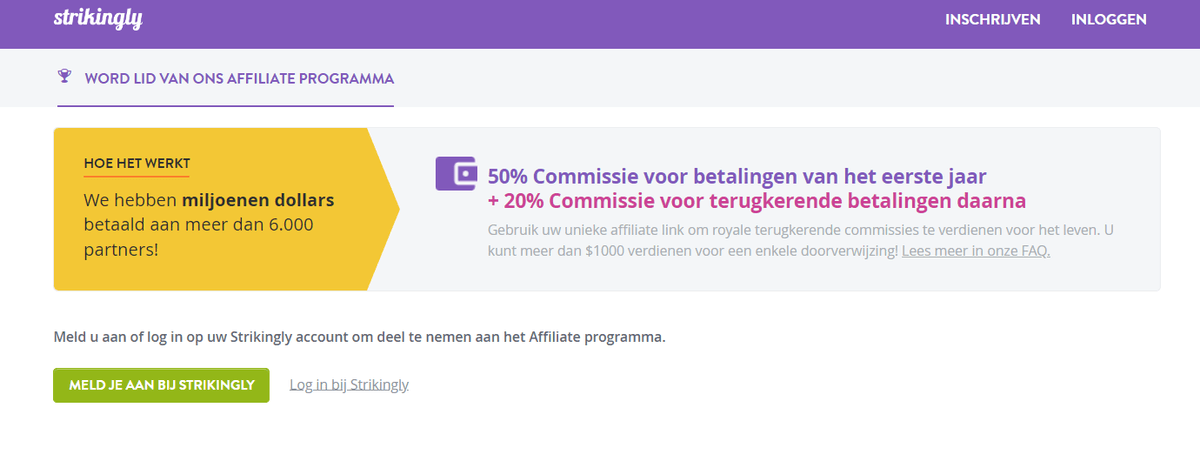Click the + 20% Commissie pink heading
This screenshot has width=1200, height=455.
point(757,202)
